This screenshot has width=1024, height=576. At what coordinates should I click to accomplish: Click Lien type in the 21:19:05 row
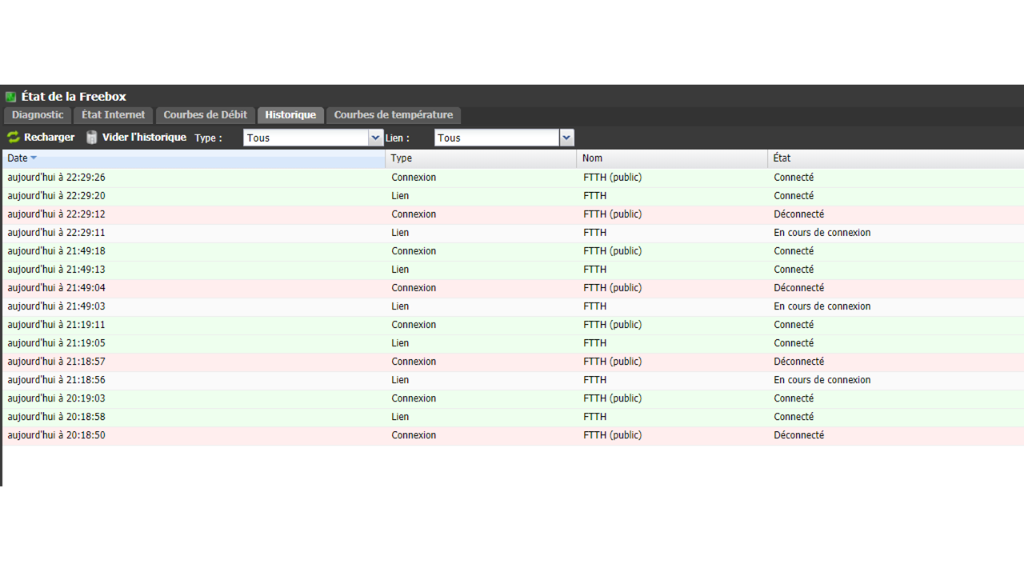pyautogui.click(x=400, y=343)
